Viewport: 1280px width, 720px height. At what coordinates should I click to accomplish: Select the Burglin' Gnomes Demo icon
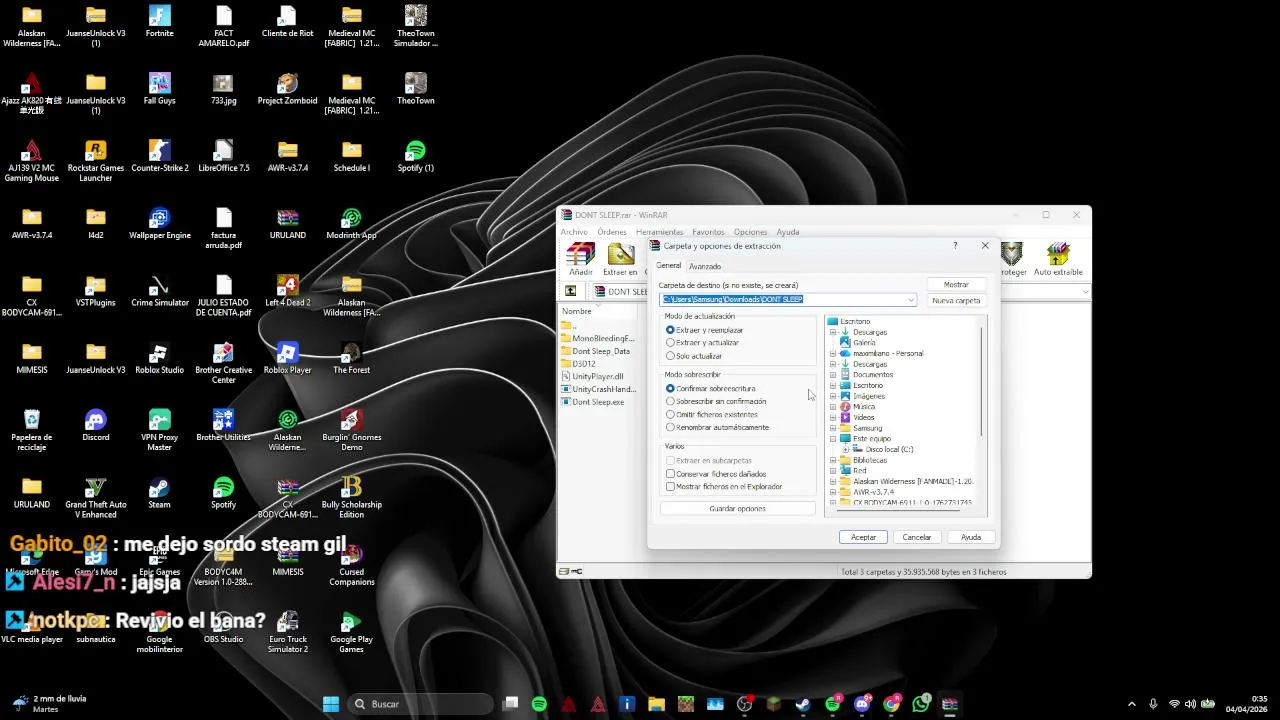[352, 430]
